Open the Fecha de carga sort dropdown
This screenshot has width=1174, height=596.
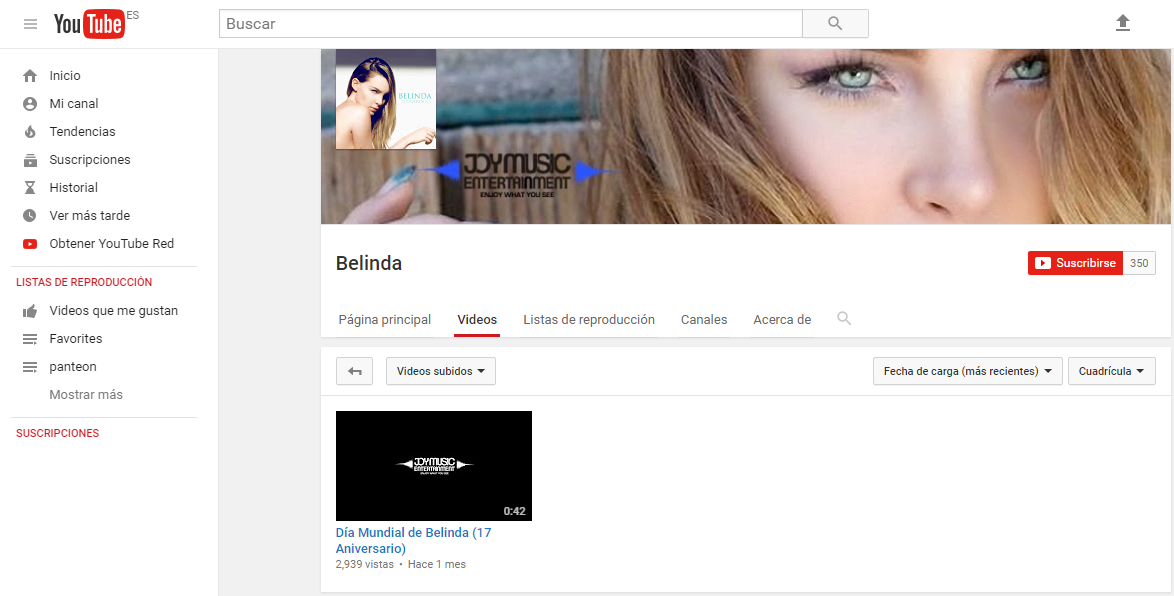pyautogui.click(x=967, y=371)
